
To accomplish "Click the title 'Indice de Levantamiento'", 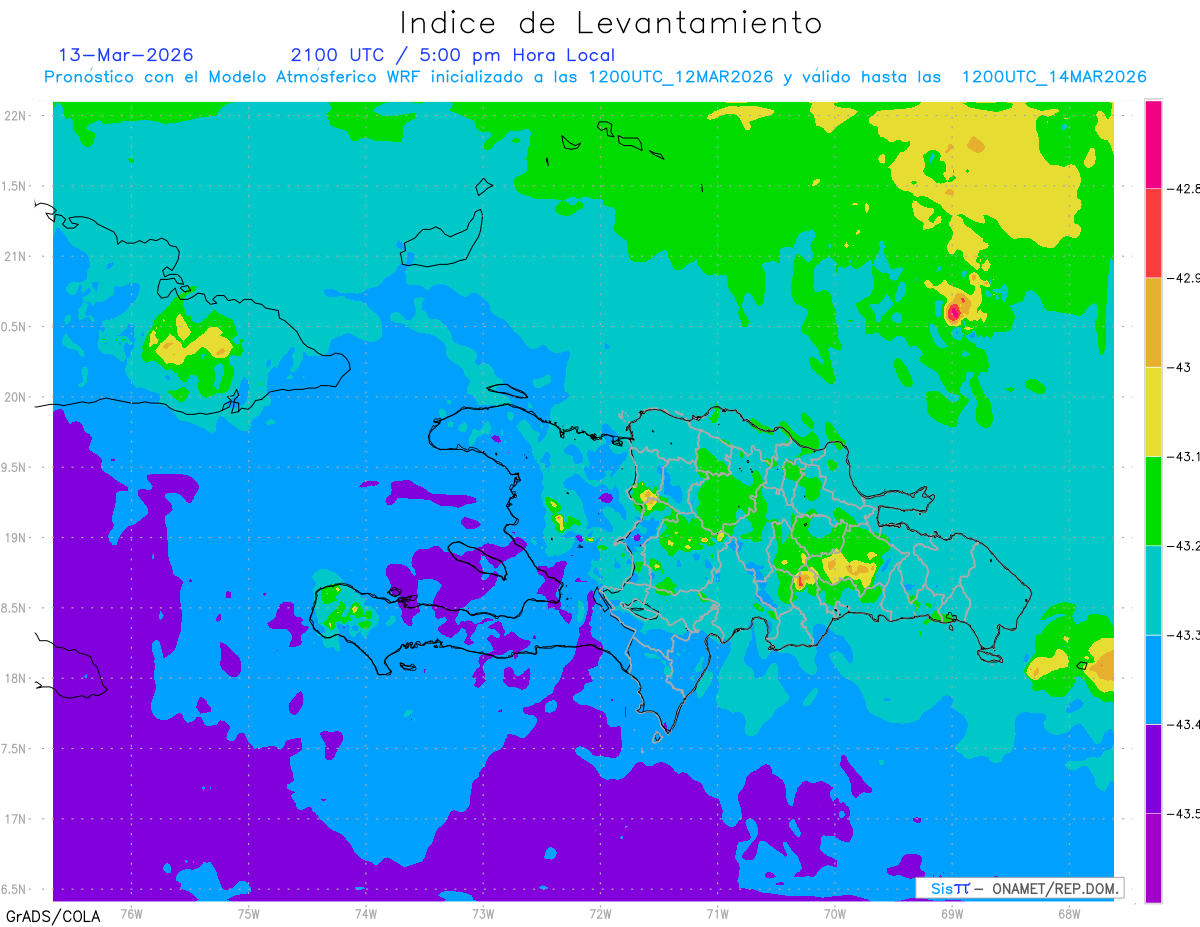I will pyautogui.click(x=611, y=22).
